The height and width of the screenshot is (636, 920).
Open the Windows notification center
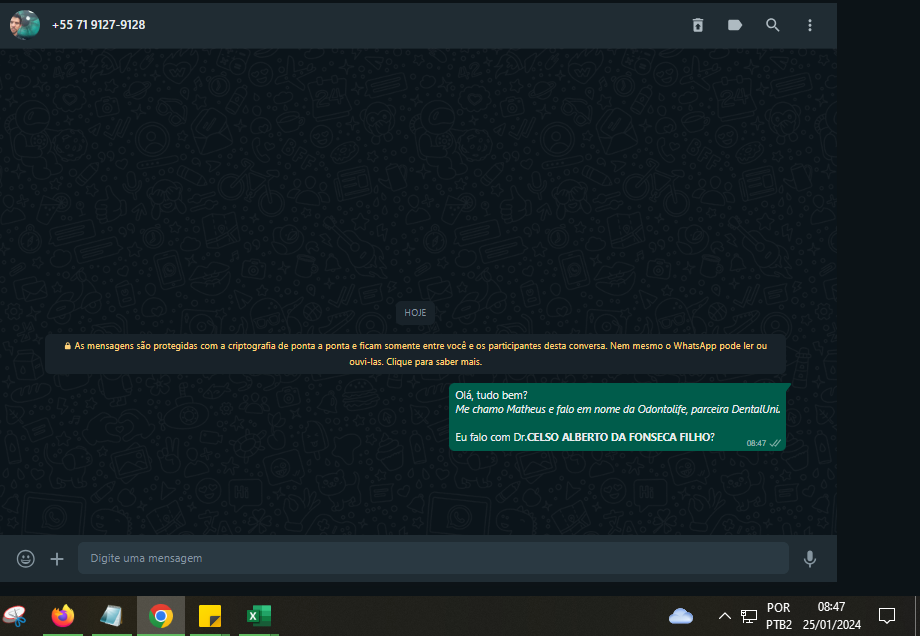coord(887,616)
